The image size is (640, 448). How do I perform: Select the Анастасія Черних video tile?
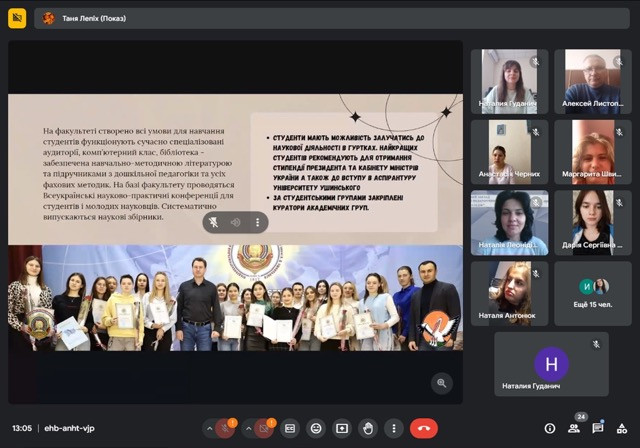(x=509, y=152)
